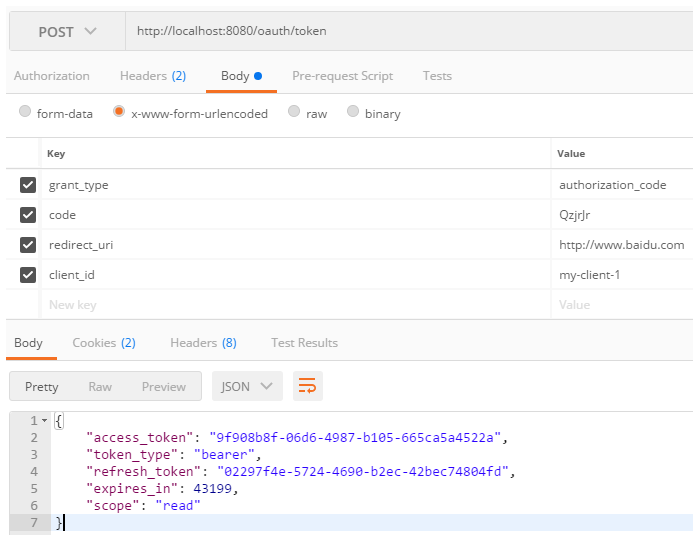Click the my-client-1 value cell
Viewport: 693px width, 543px height.
622,275
